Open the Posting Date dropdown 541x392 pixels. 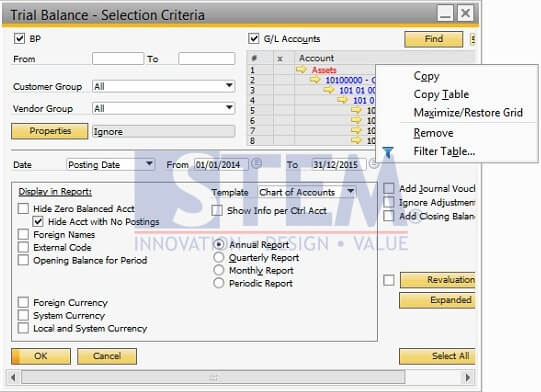coord(149,163)
